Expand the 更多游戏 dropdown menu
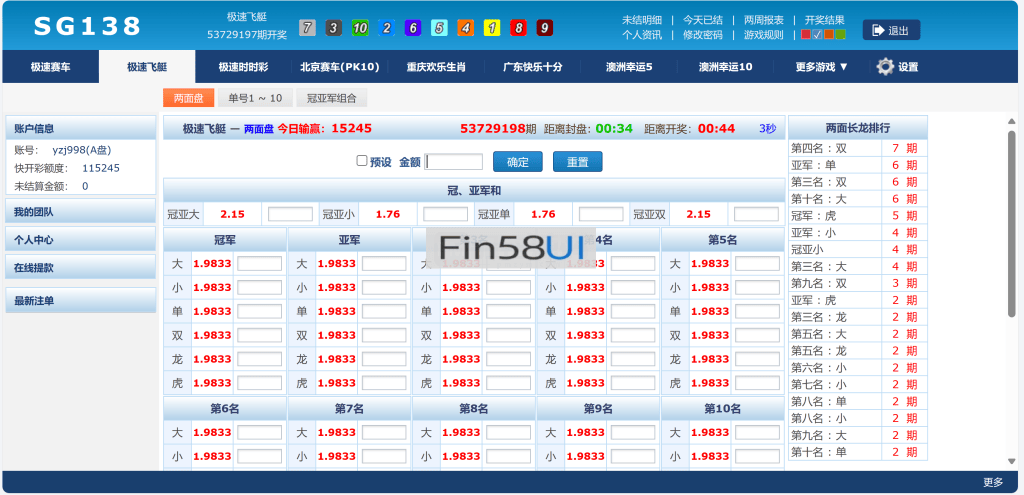This screenshot has height=495, width=1024. coord(821,67)
